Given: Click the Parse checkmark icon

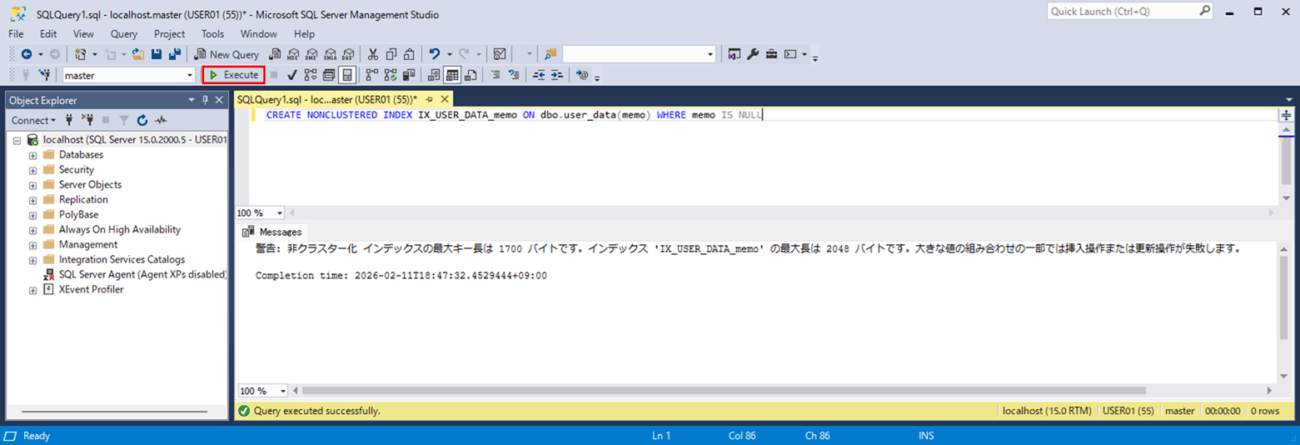Looking at the screenshot, I should [292, 75].
